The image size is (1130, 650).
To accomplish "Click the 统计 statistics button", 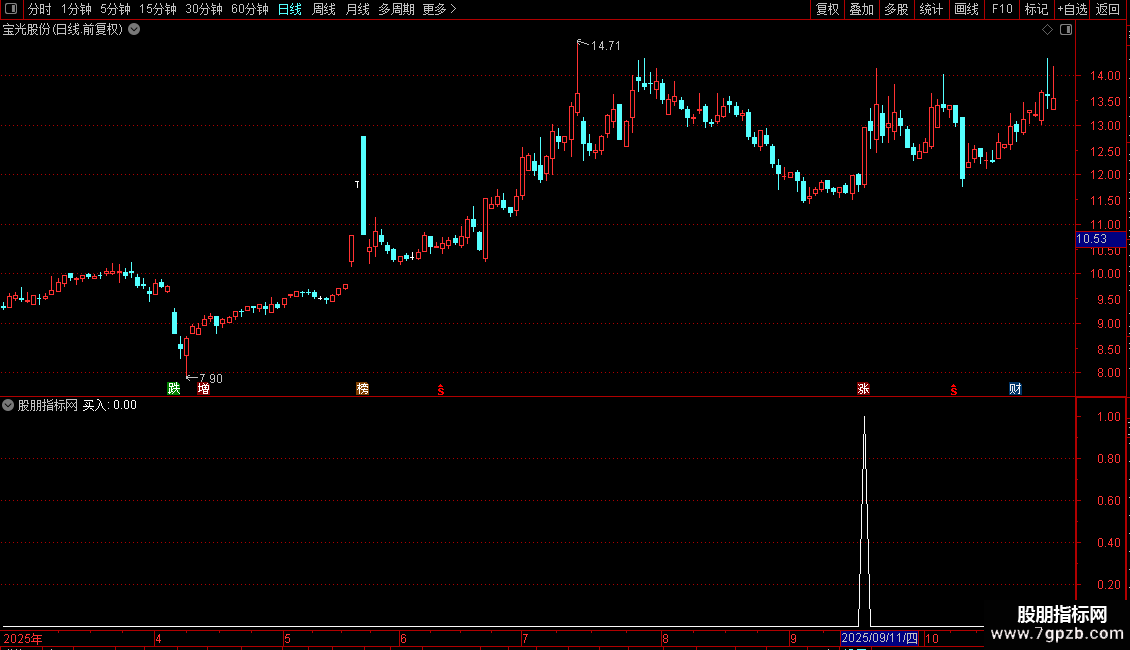I will point(931,9).
